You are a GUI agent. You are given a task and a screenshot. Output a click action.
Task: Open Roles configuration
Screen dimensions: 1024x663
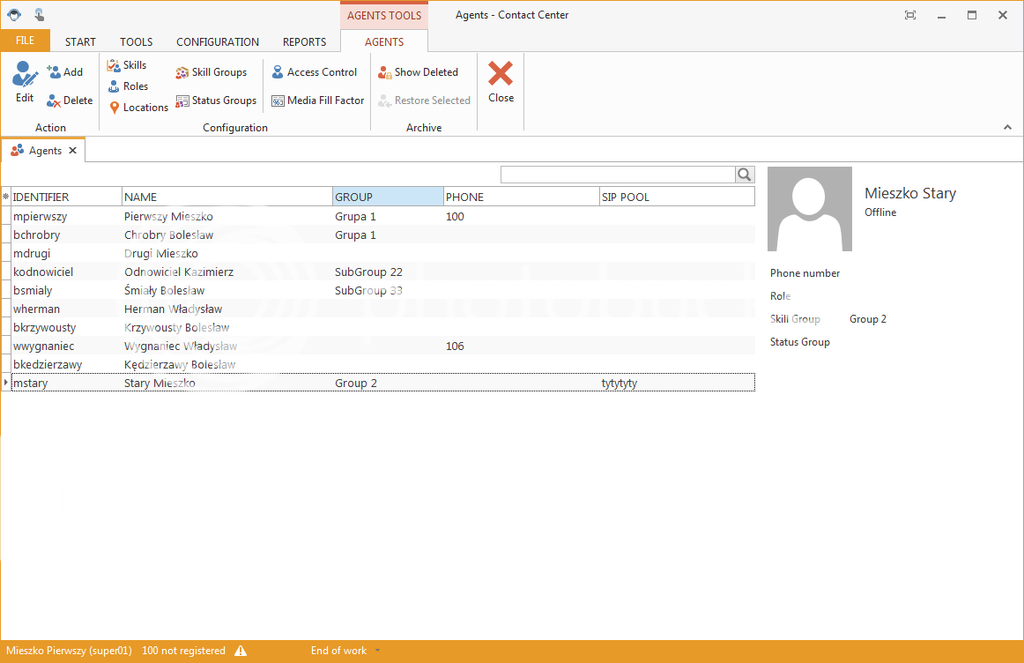tap(128, 86)
